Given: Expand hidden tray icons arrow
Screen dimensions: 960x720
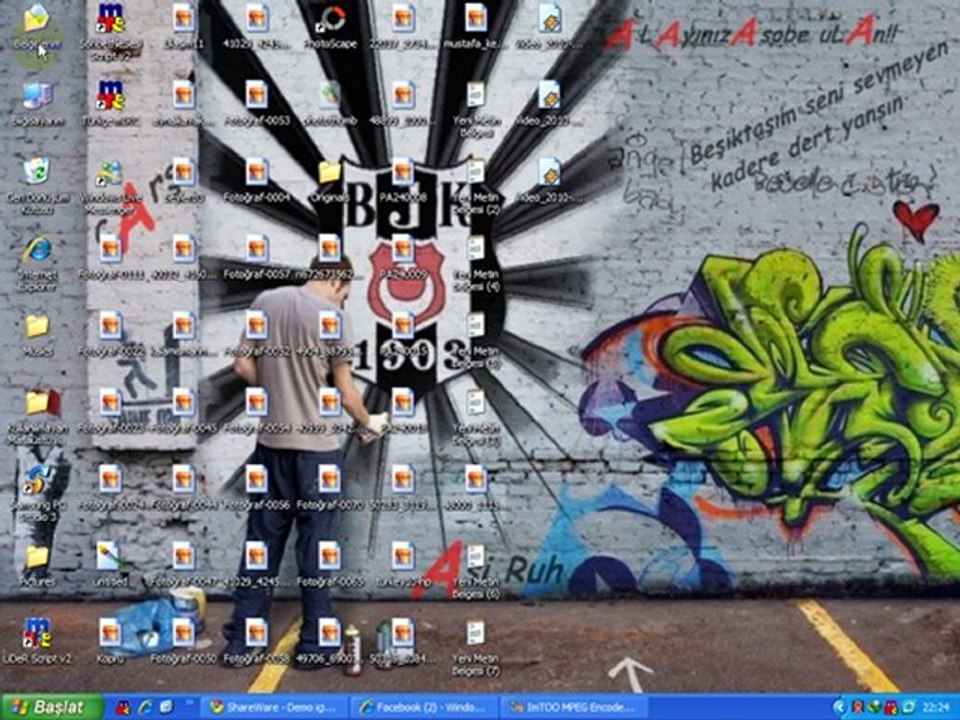Looking at the screenshot, I should click(x=839, y=708).
